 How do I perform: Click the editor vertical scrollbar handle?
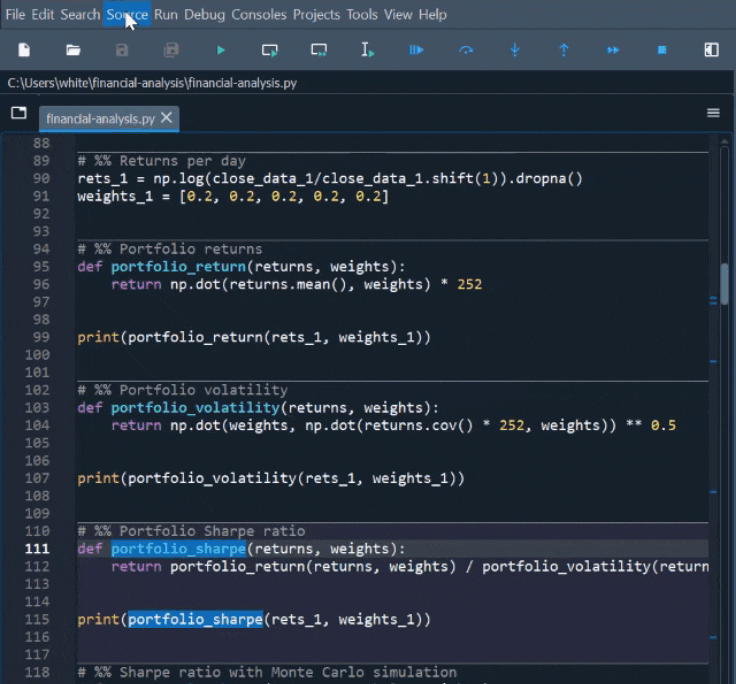(x=724, y=284)
